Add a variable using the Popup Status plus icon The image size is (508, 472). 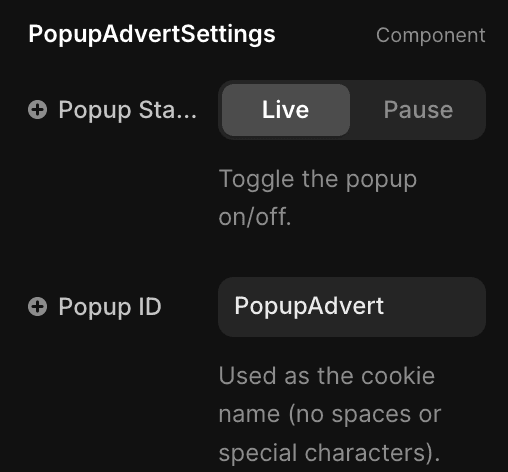[37, 110]
